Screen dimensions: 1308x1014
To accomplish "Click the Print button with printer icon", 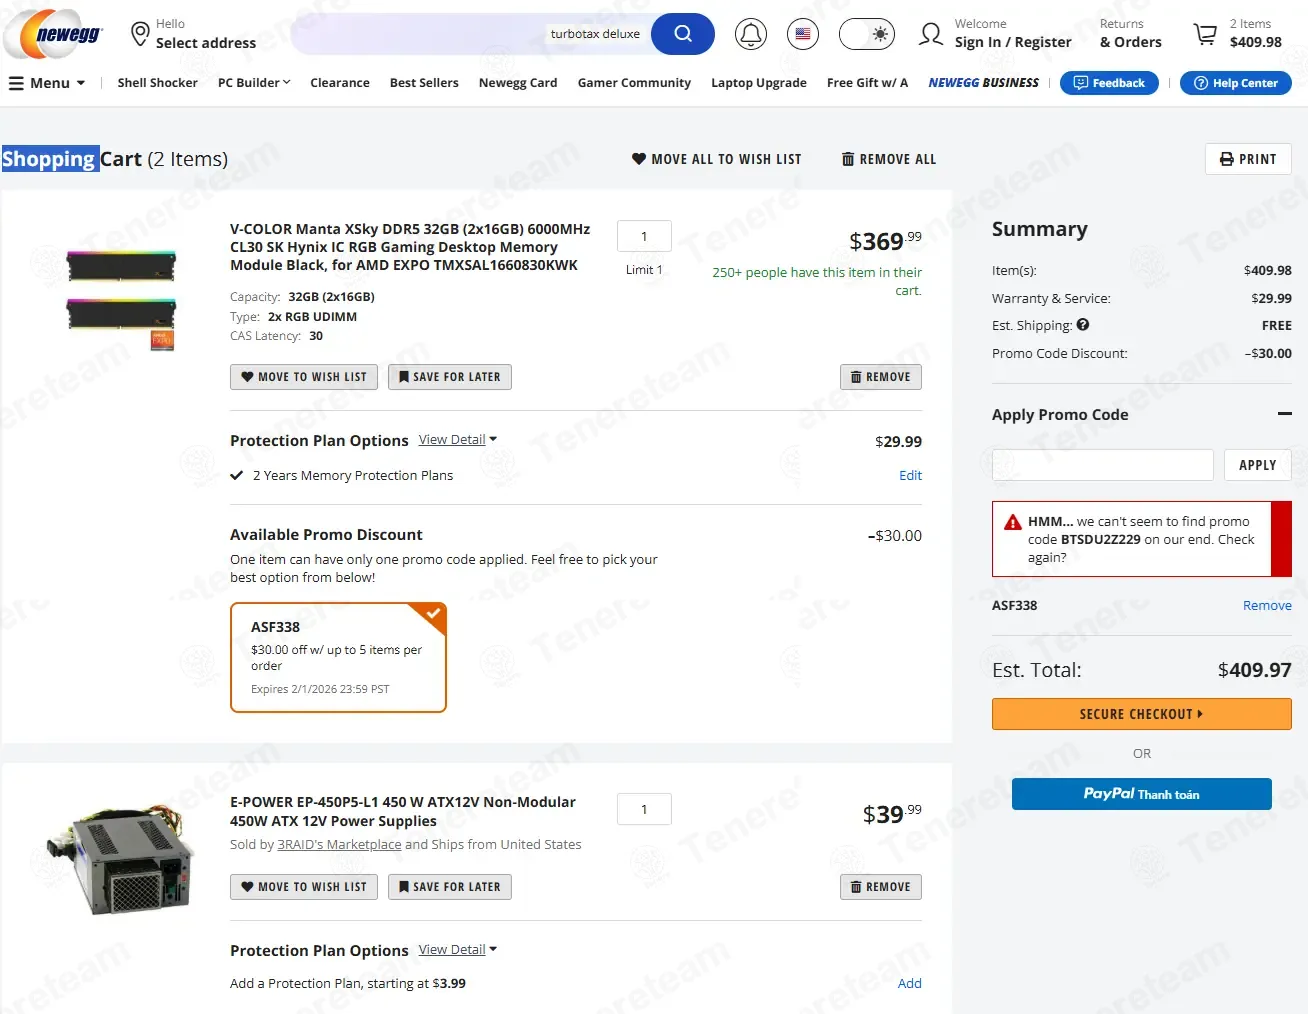I will [1248, 159].
